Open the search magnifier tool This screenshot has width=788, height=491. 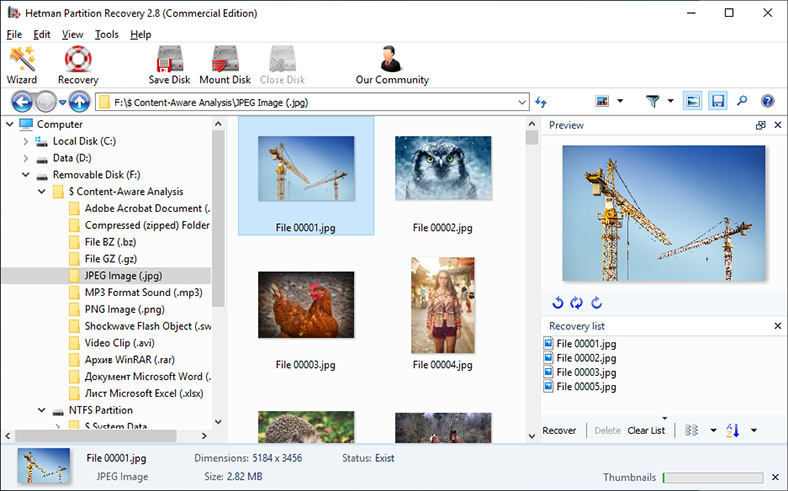pyautogui.click(x=742, y=101)
